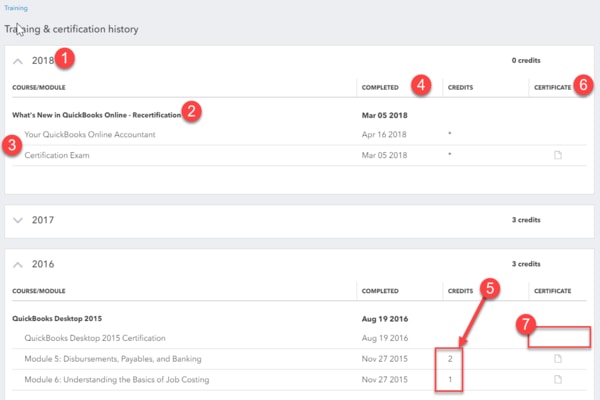Open certificate icon for Certification Exam row
The height and width of the screenshot is (400, 600).
point(558,155)
